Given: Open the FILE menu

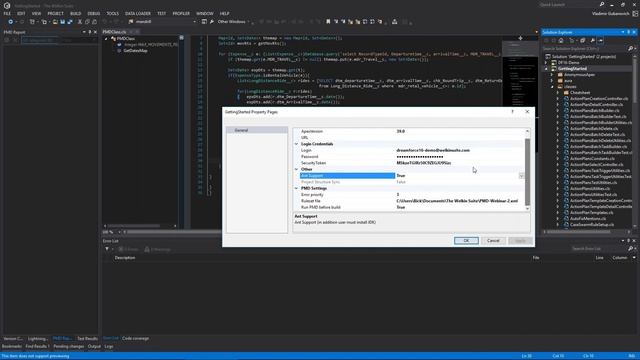Looking at the screenshot, I should pyautogui.click(x=7, y=13).
